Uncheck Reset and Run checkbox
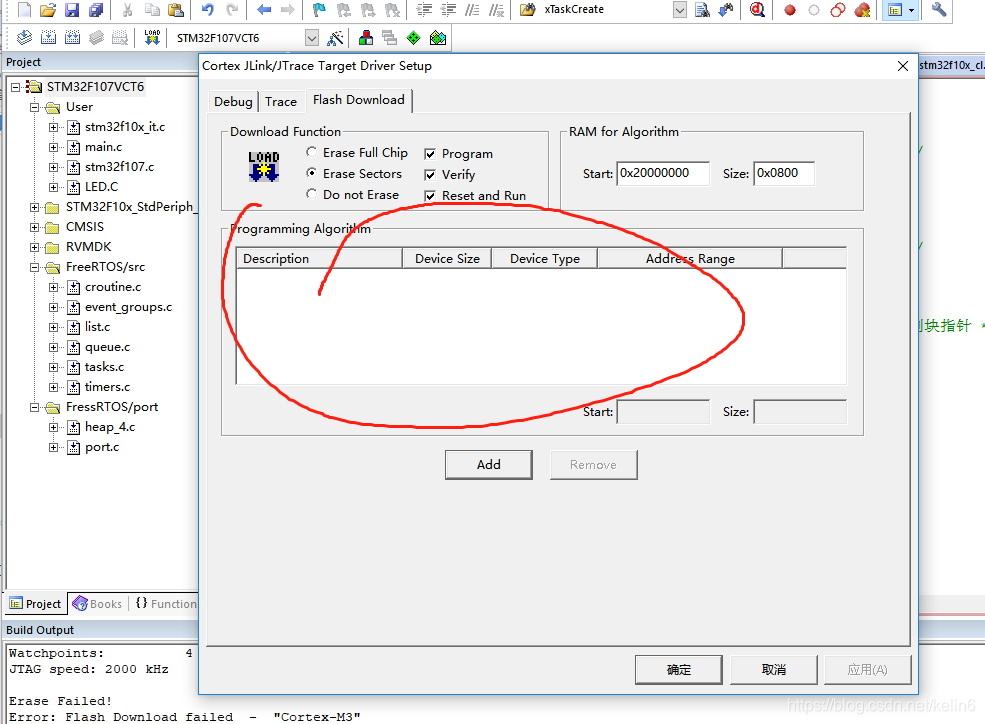This screenshot has height=724, width=985. pos(430,196)
